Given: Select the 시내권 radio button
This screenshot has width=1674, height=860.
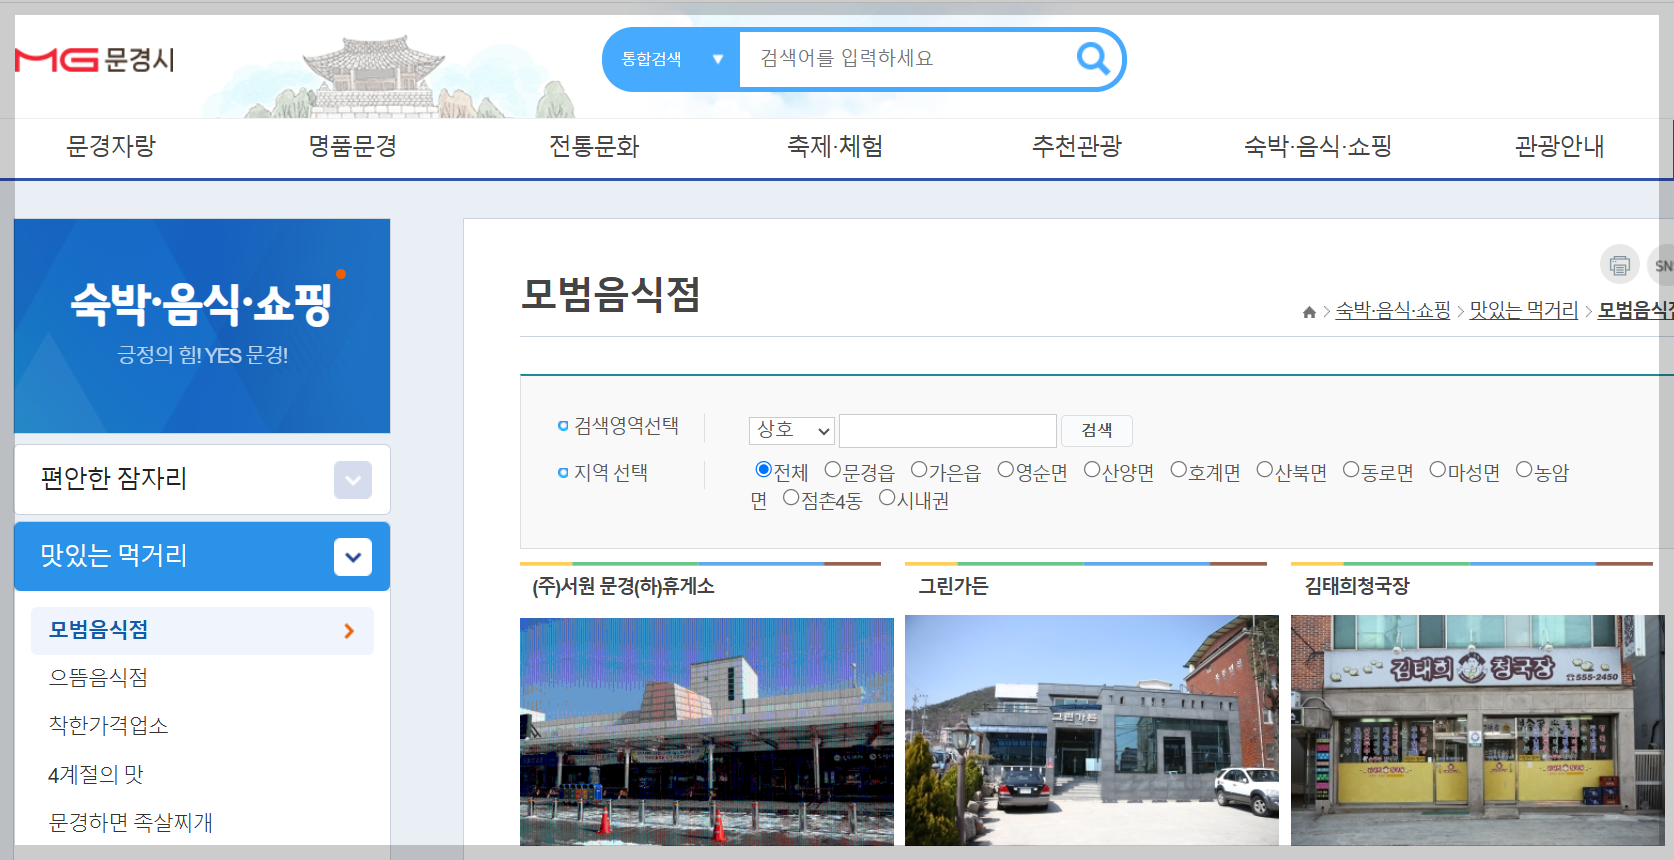Looking at the screenshot, I should point(887,498).
